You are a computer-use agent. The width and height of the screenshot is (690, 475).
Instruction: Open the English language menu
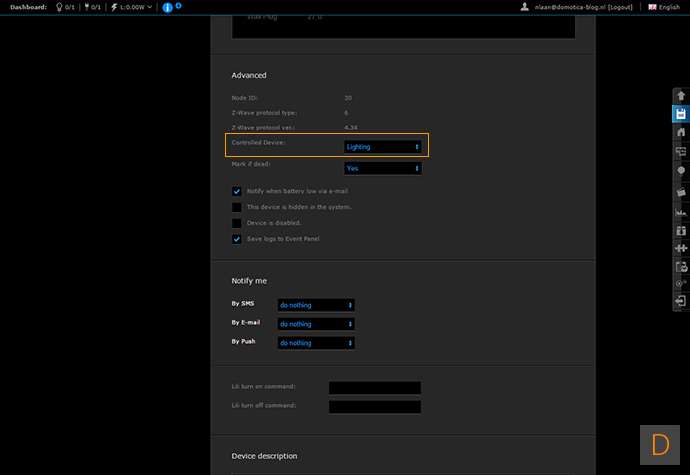coord(664,7)
